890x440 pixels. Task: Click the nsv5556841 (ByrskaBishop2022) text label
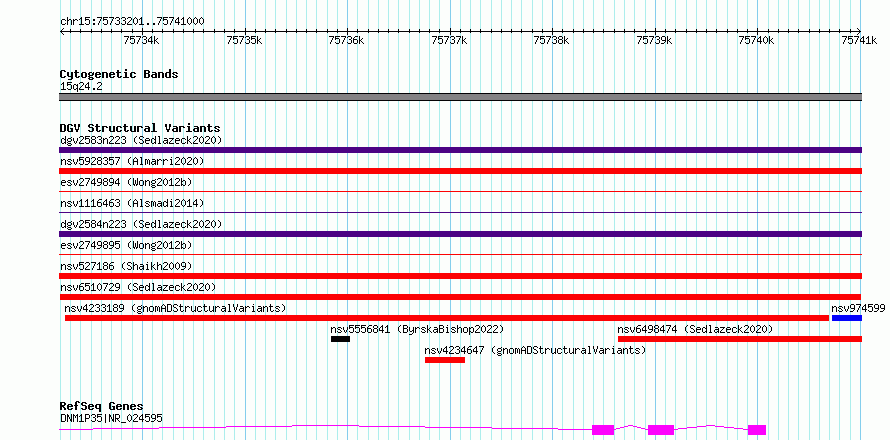(417, 329)
